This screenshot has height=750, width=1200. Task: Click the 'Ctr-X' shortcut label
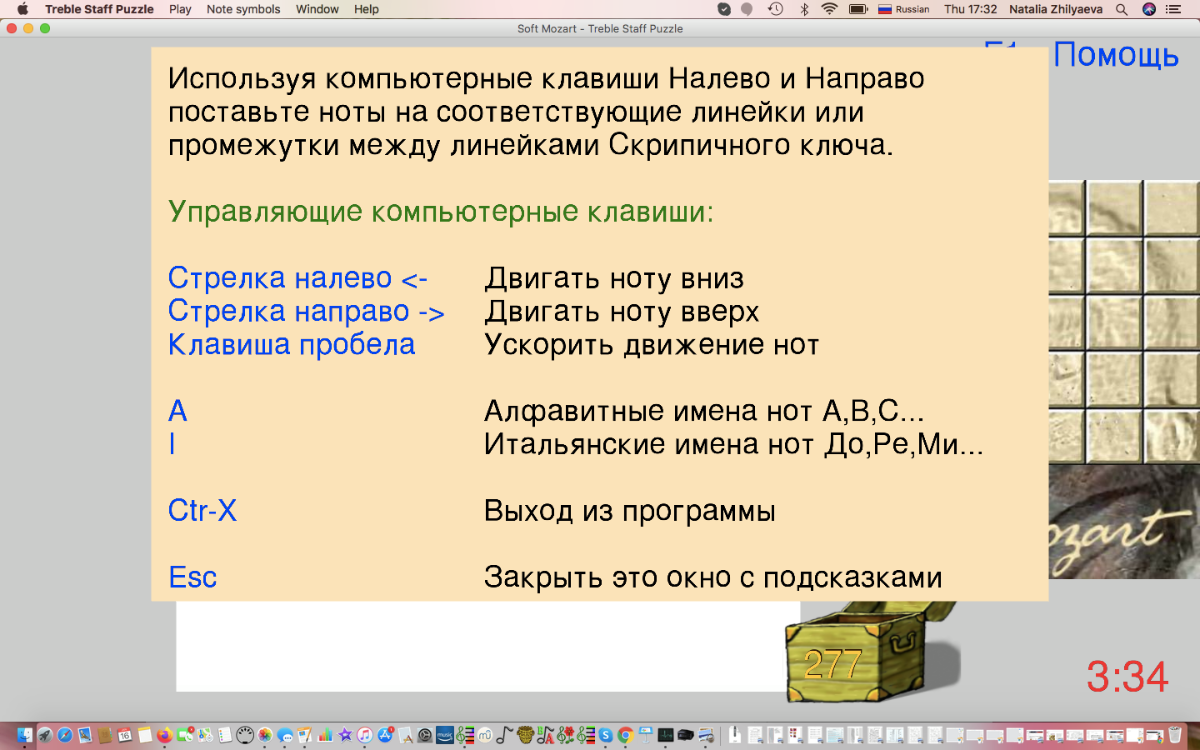(x=202, y=511)
